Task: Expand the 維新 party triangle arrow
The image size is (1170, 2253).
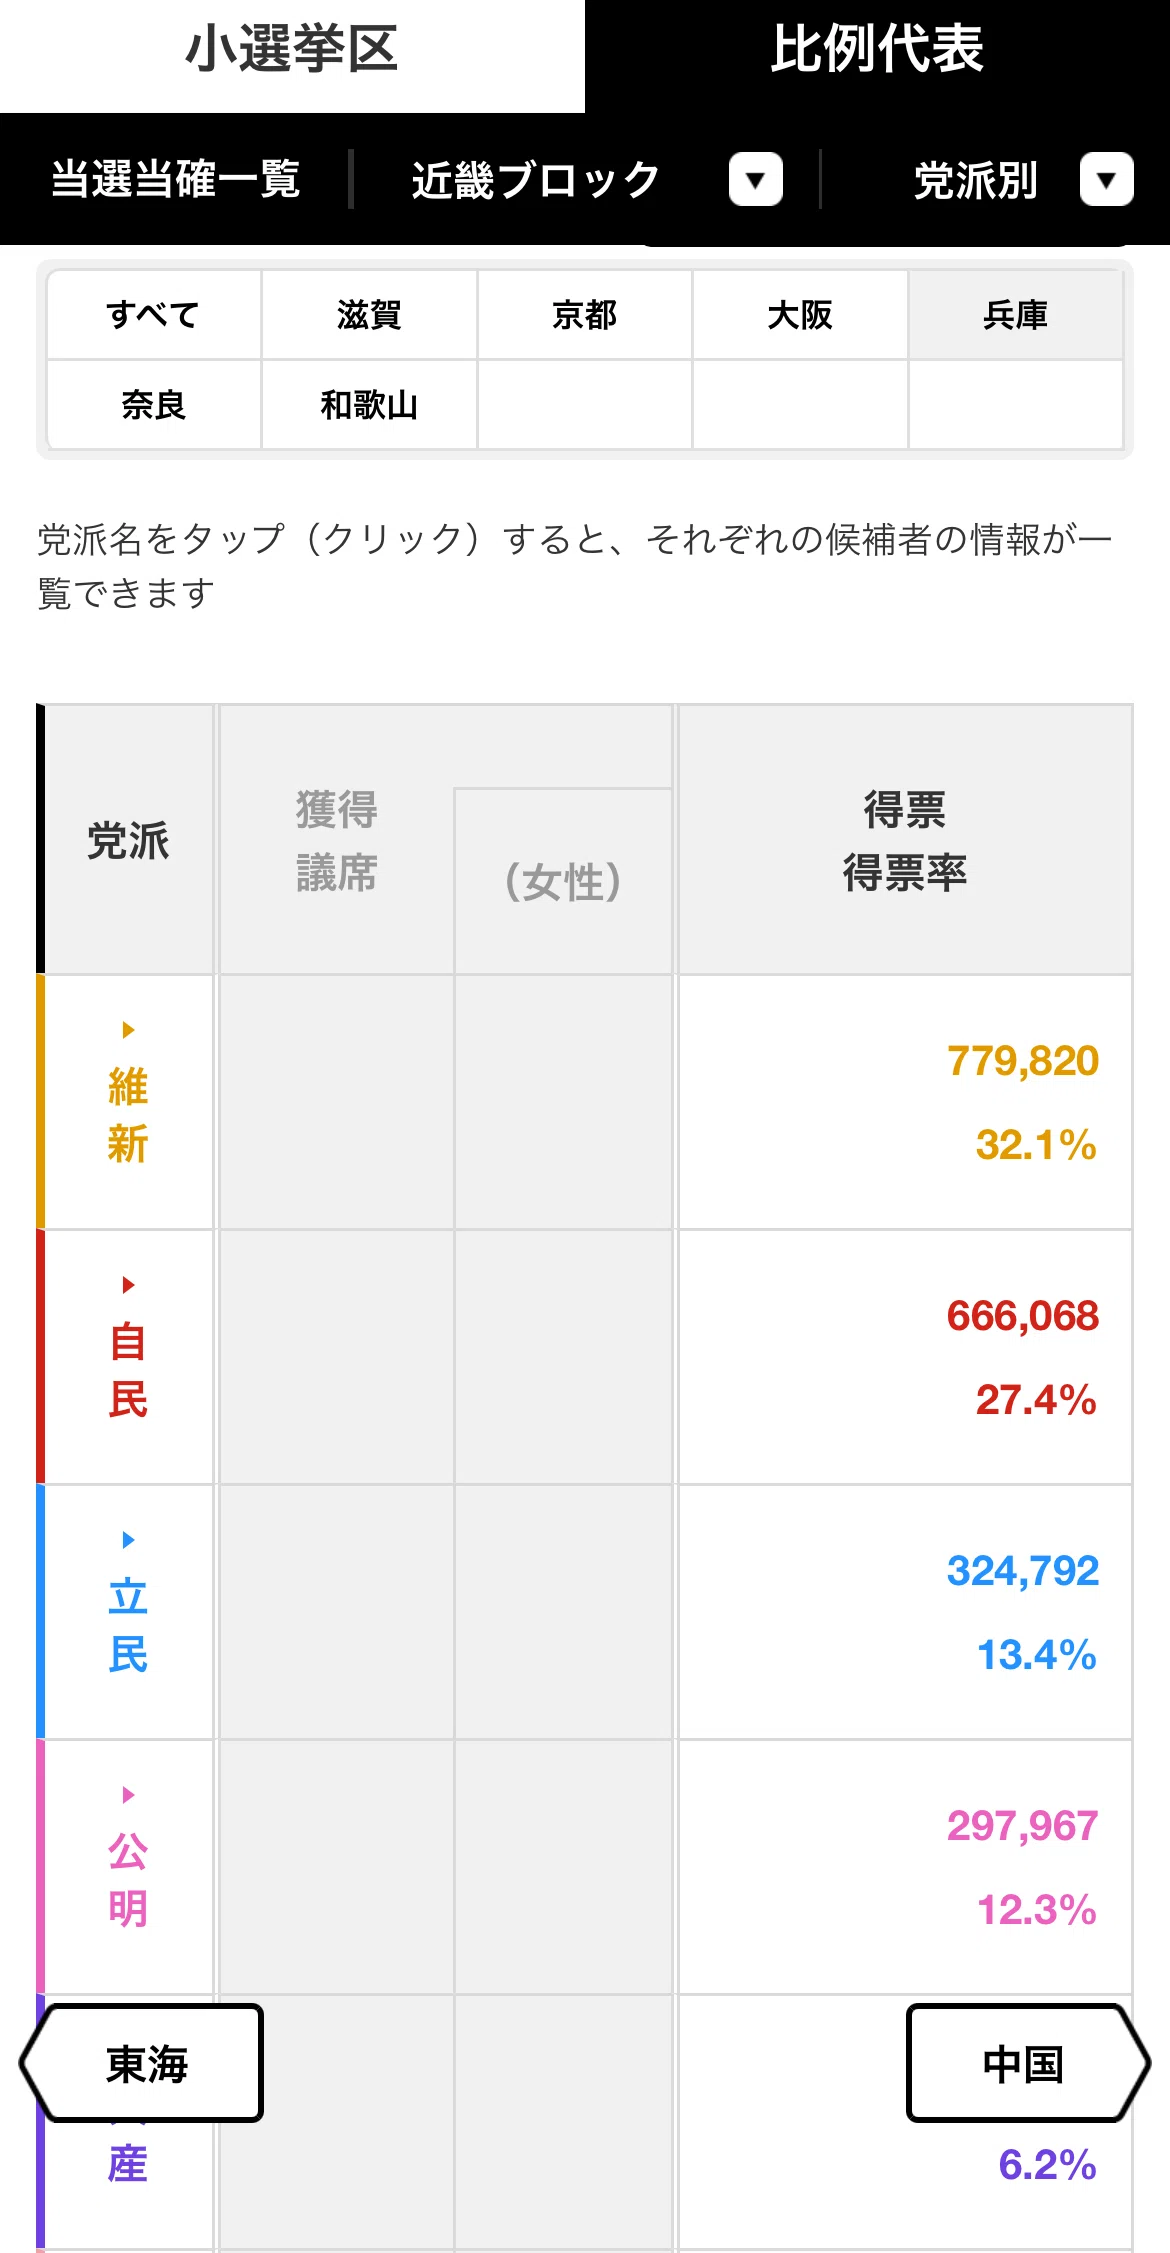Action: (128, 1030)
